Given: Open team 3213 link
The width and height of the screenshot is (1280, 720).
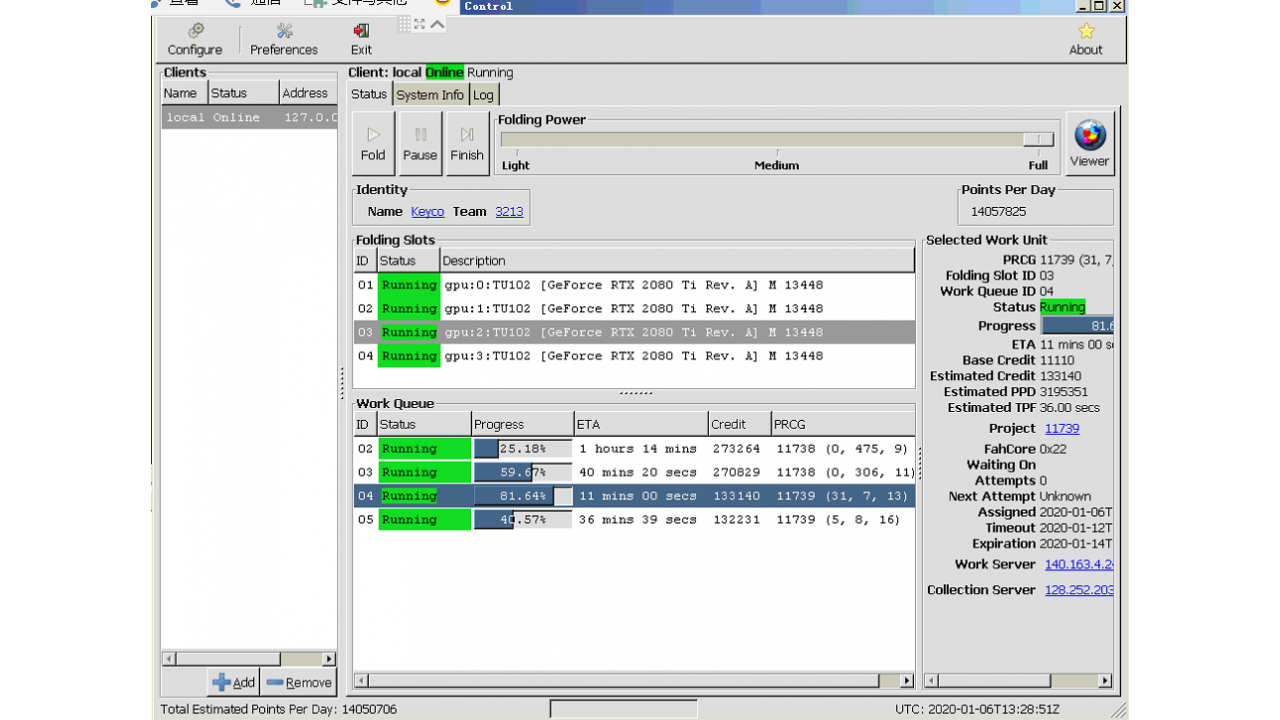Looking at the screenshot, I should [x=509, y=212].
